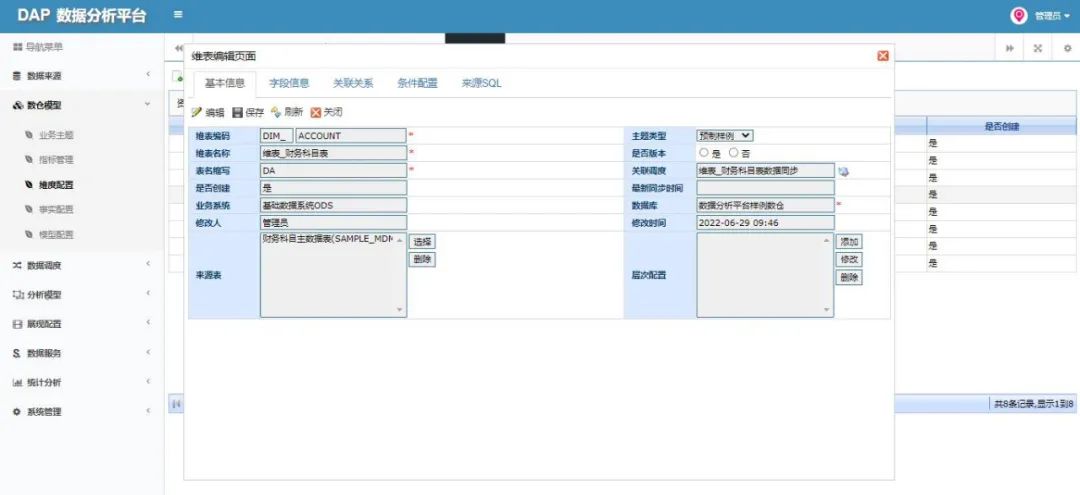Click the 数据库 input field
Image resolution: width=1080 pixels, height=495 pixels.
click(765, 205)
